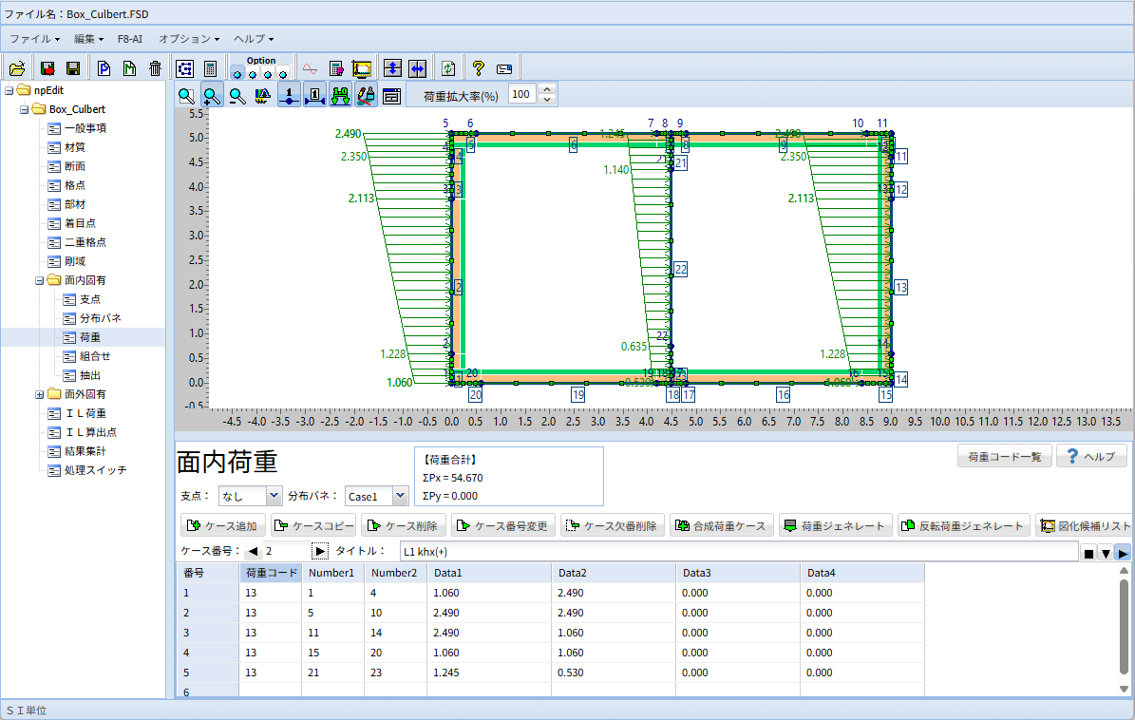Viewport: 1135px width, 720px height.
Task: Click the trash can delete icon
Action: coord(155,68)
